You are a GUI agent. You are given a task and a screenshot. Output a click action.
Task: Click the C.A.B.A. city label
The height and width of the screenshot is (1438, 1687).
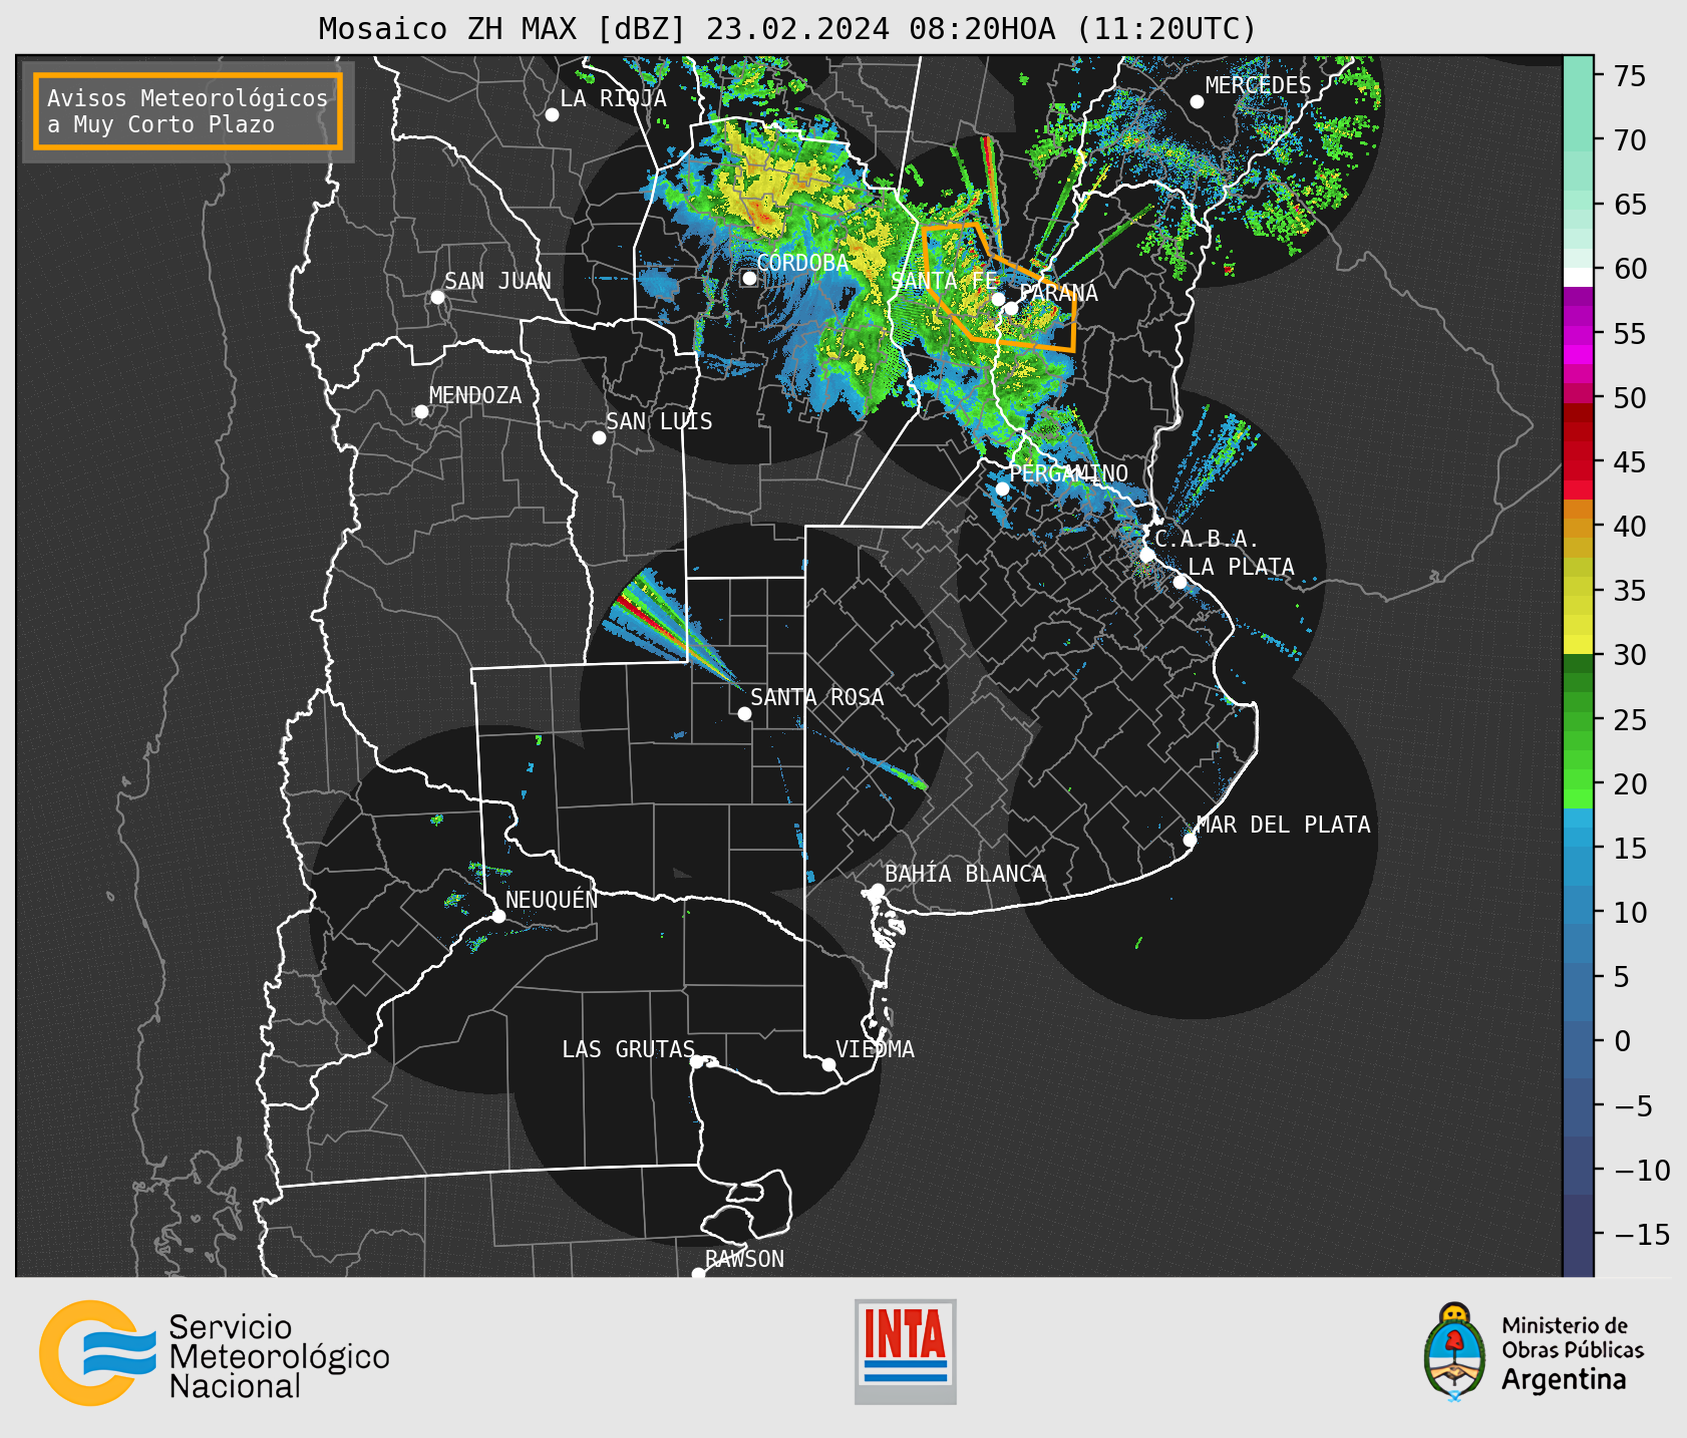[x=1207, y=539]
